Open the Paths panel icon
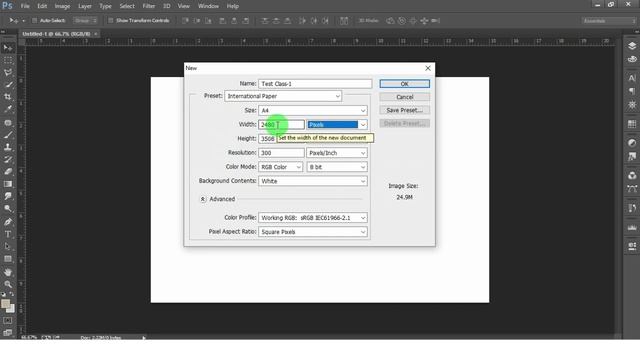Screen dimensions: 640x360 632,189
